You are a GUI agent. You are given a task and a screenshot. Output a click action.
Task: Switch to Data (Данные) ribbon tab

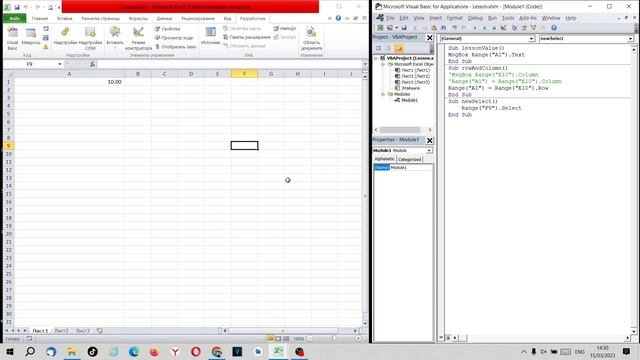164,18
